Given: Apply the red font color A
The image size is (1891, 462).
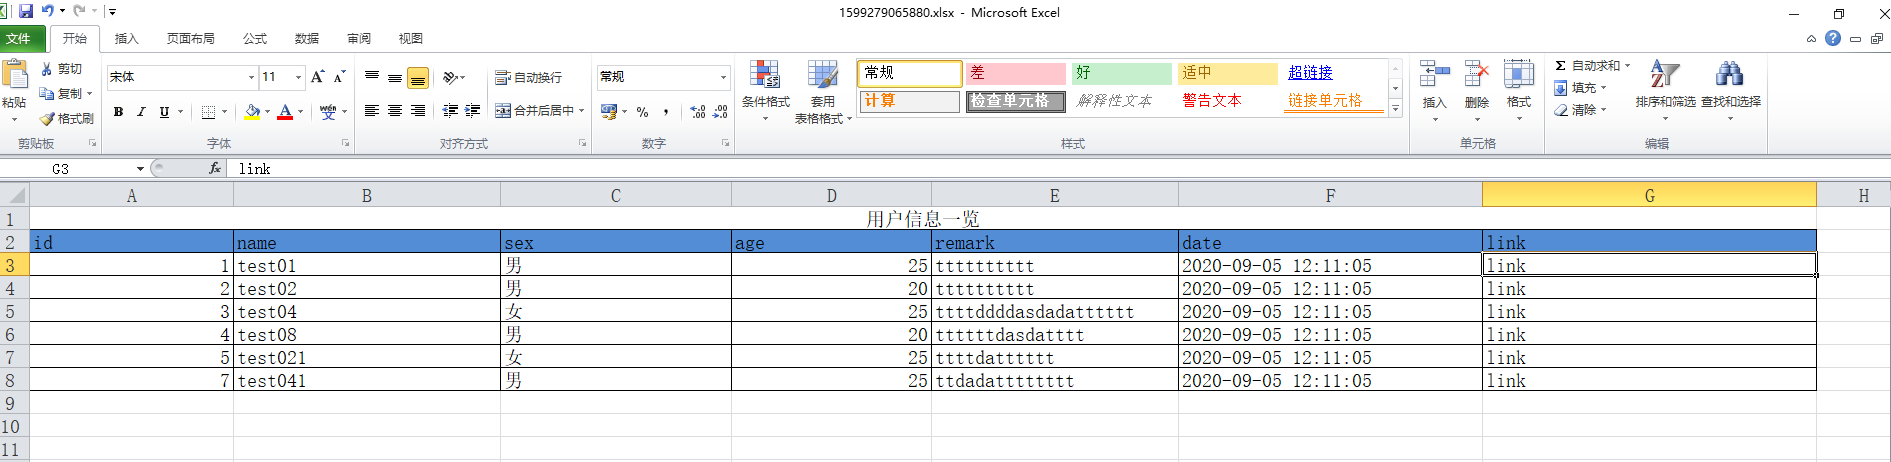Looking at the screenshot, I should click(x=285, y=112).
